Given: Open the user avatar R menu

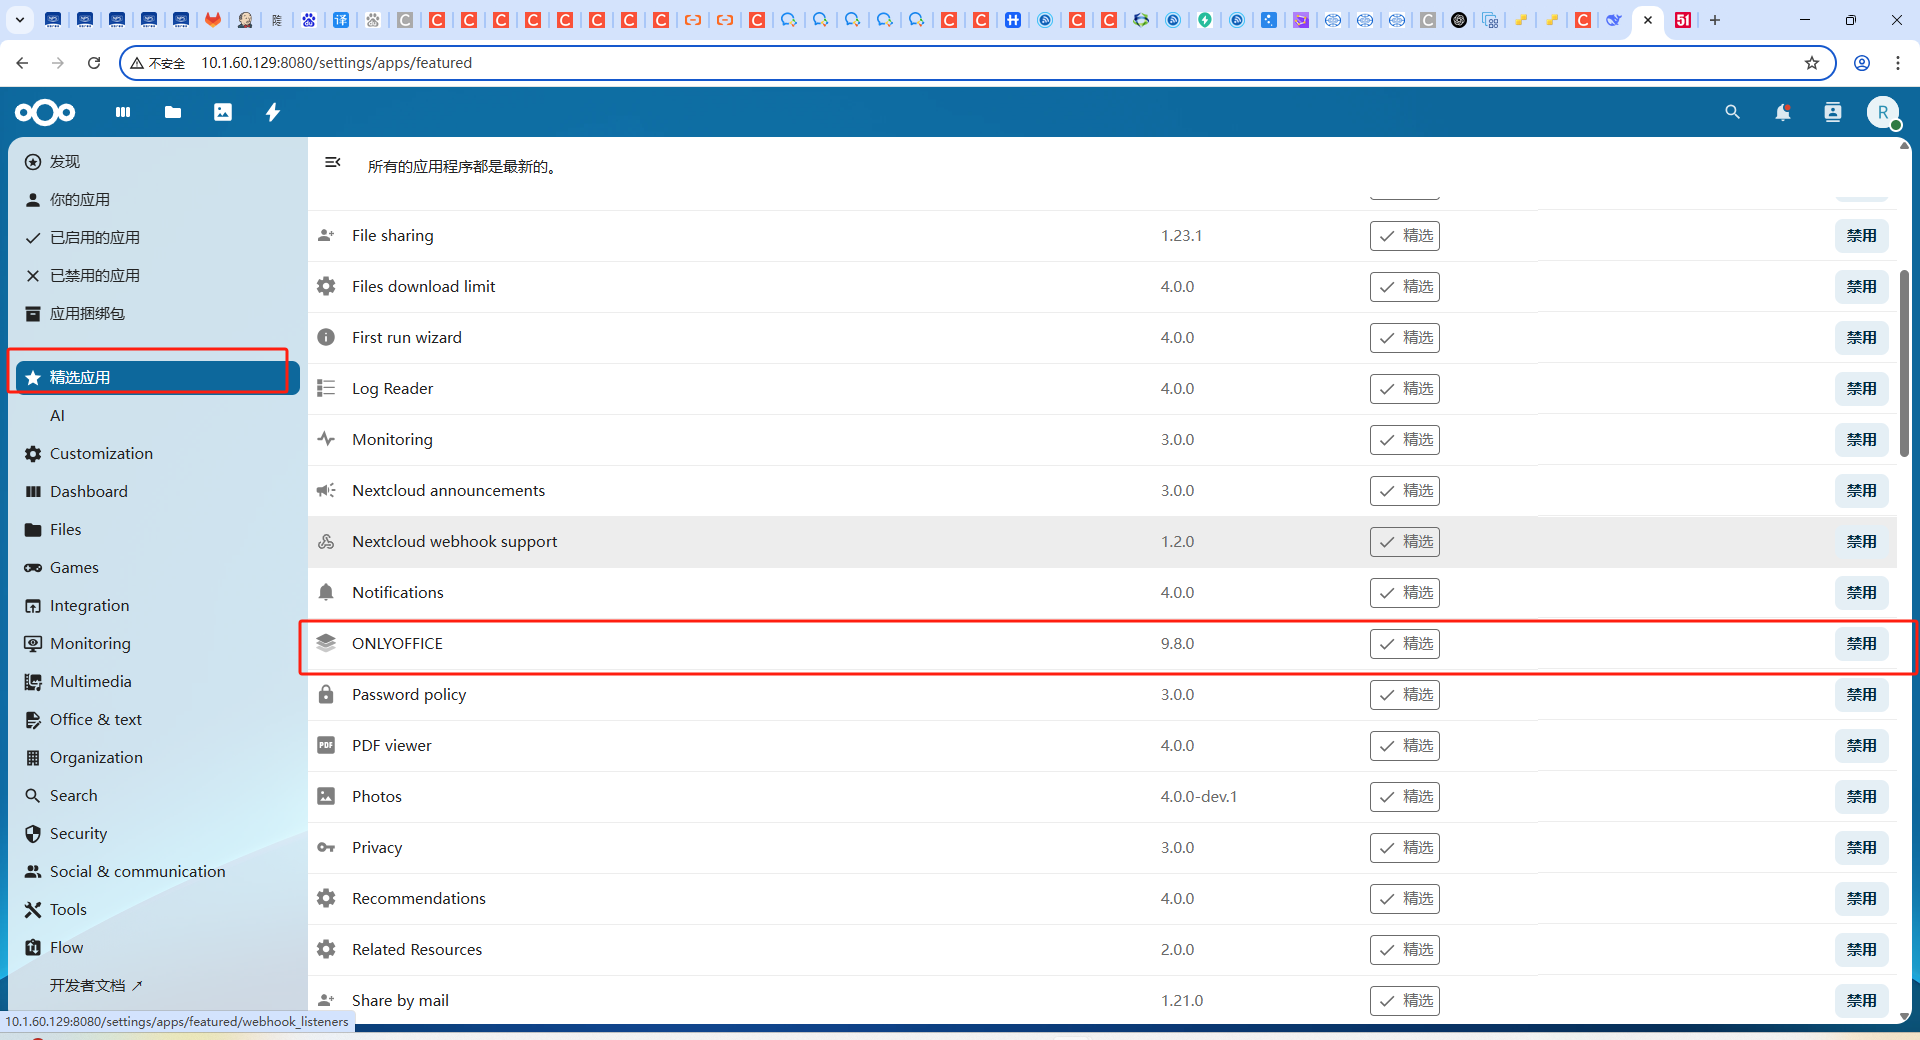Looking at the screenshot, I should 1883,112.
